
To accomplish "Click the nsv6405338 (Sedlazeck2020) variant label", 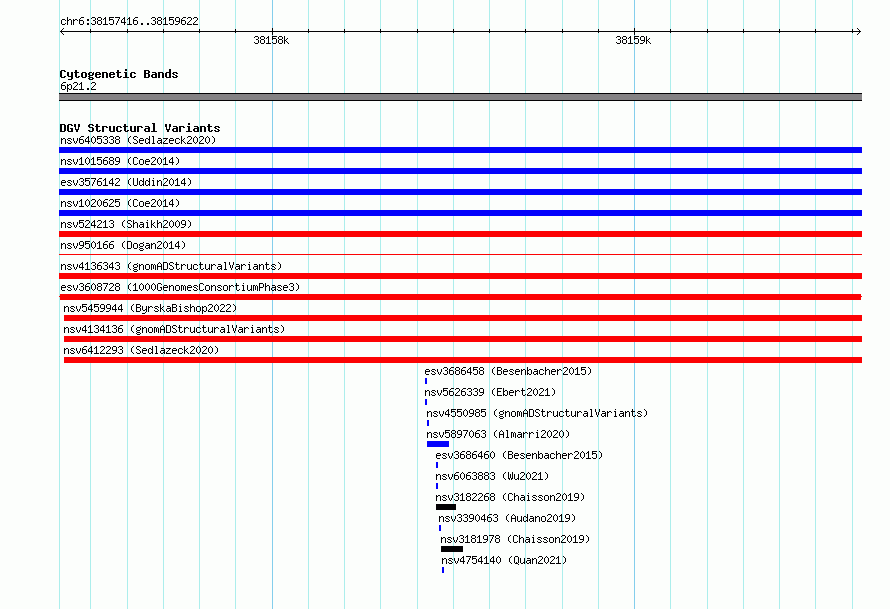I will click(138, 140).
